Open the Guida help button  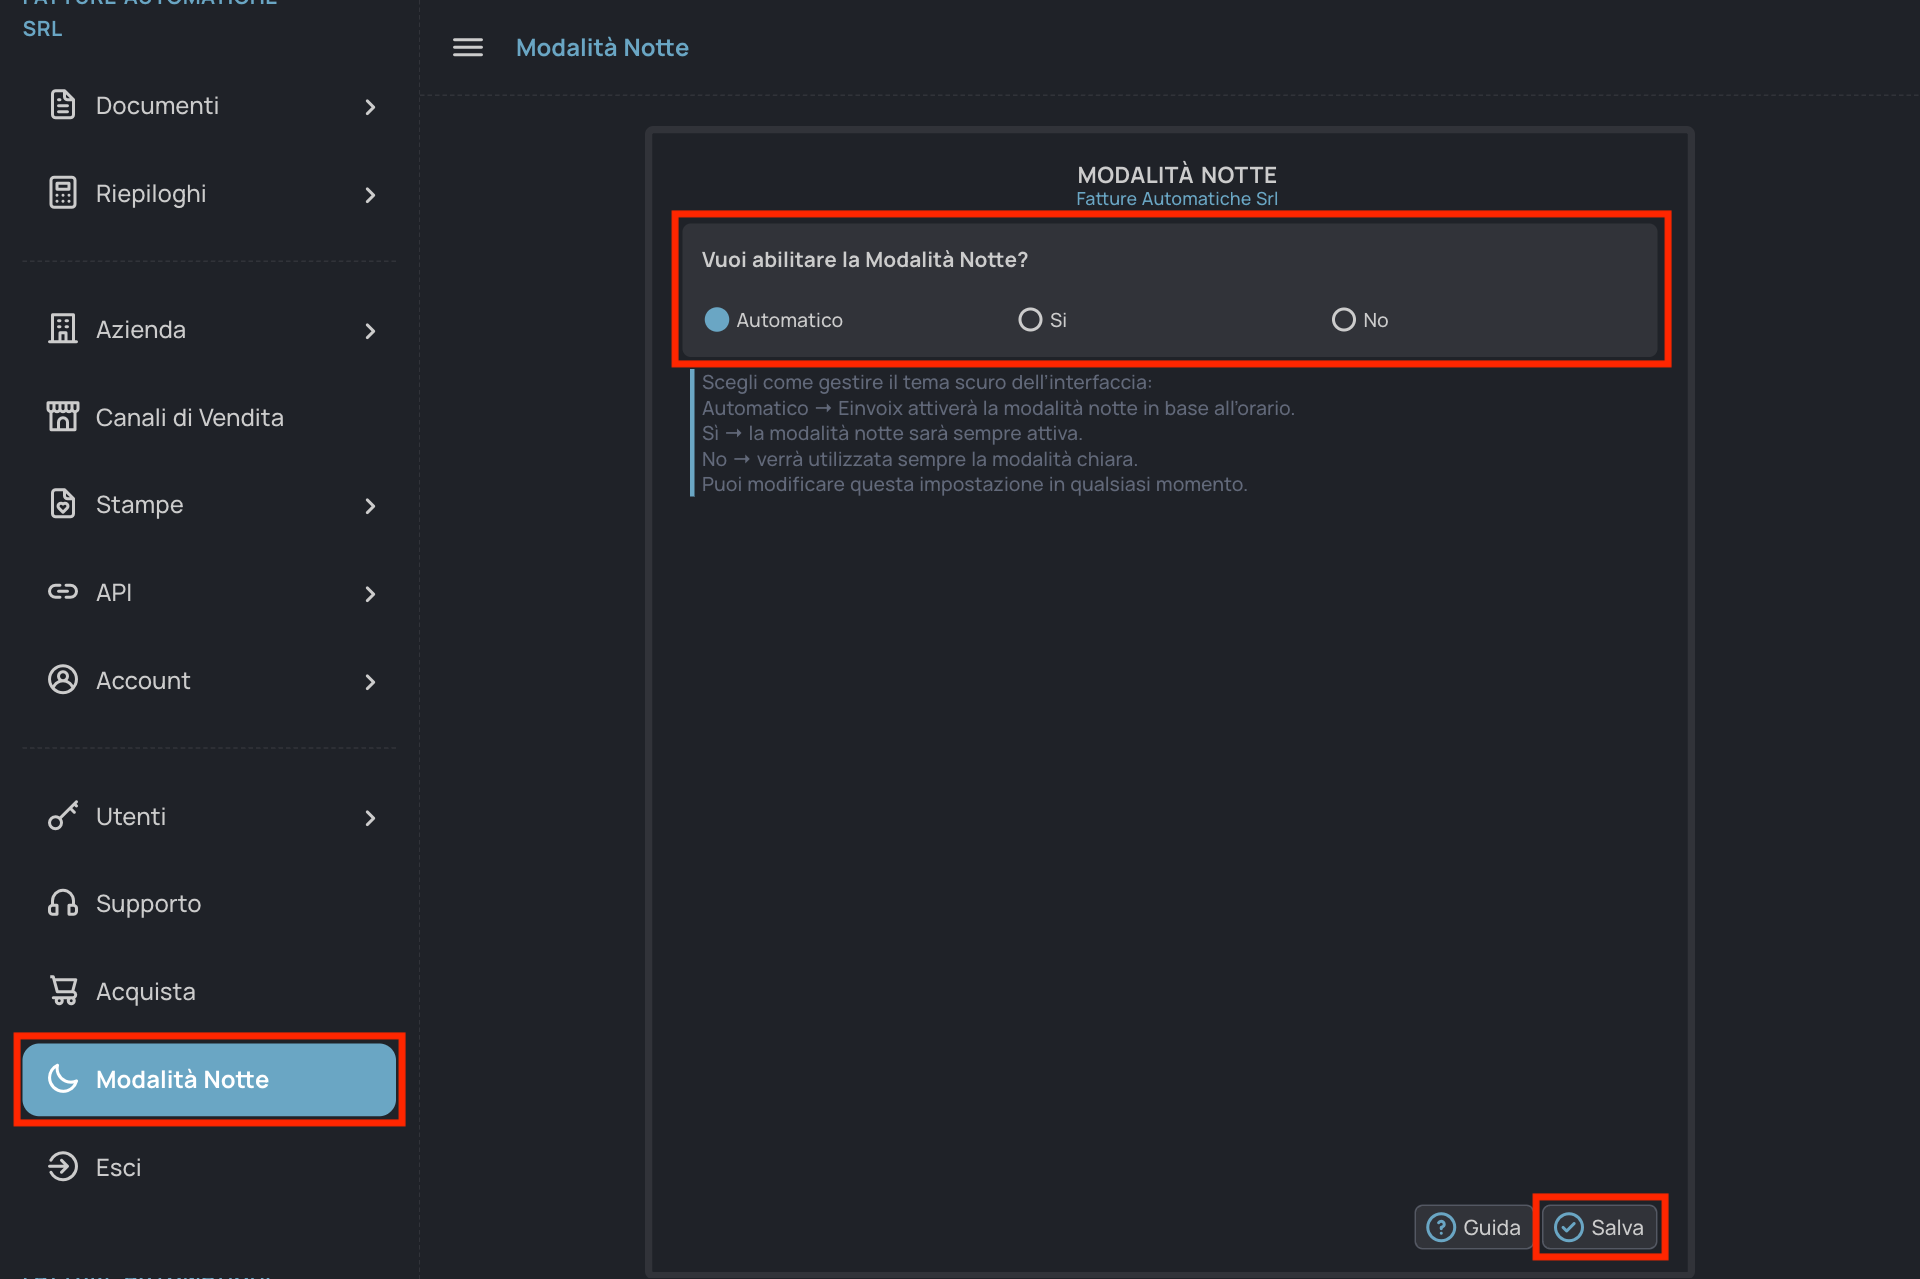1473,1227
